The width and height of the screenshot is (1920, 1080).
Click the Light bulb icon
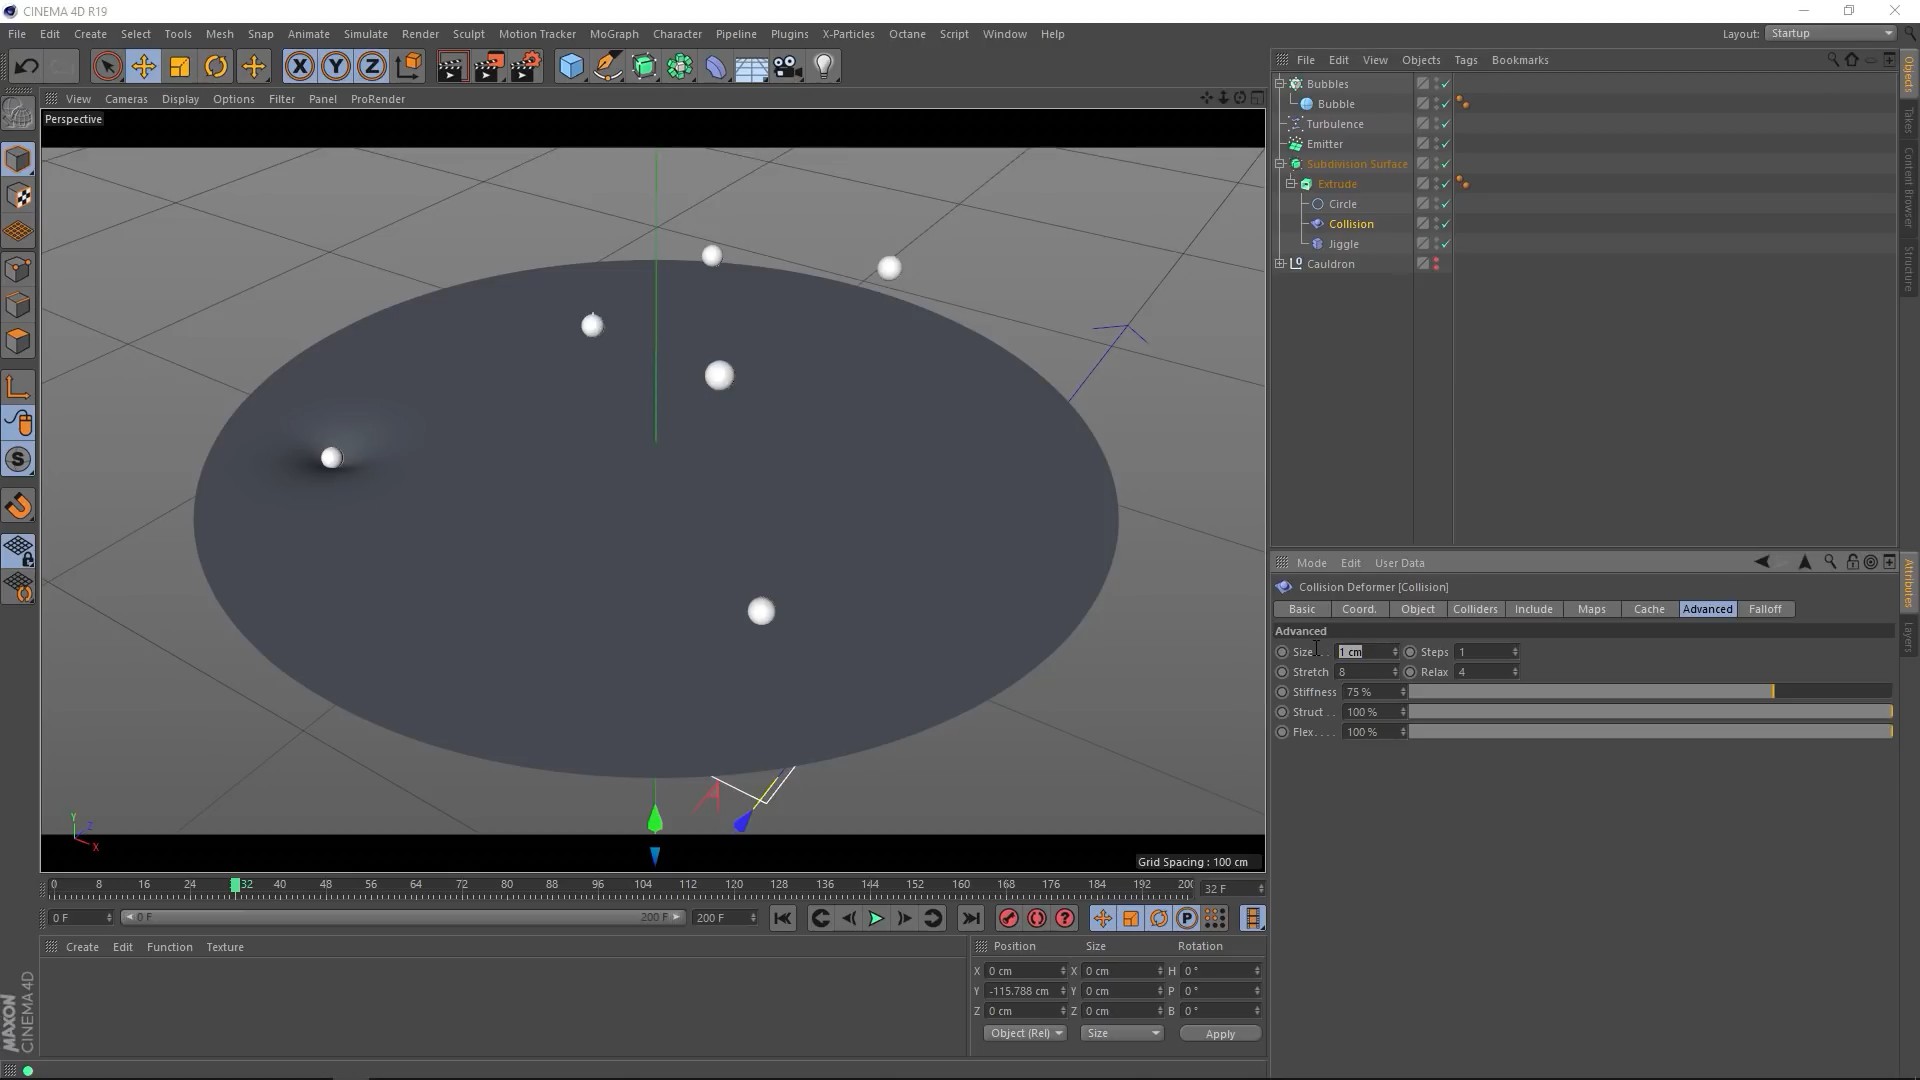(x=823, y=67)
